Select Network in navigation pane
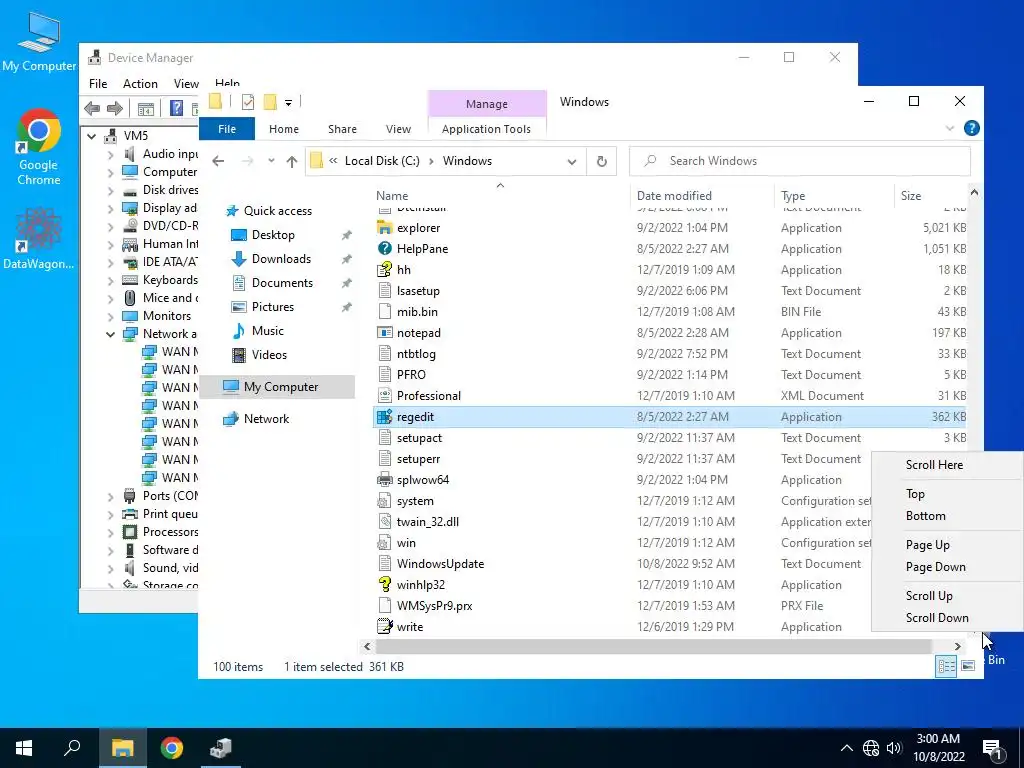The width and height of the screenshot is (1024, 768). point(266,419)
